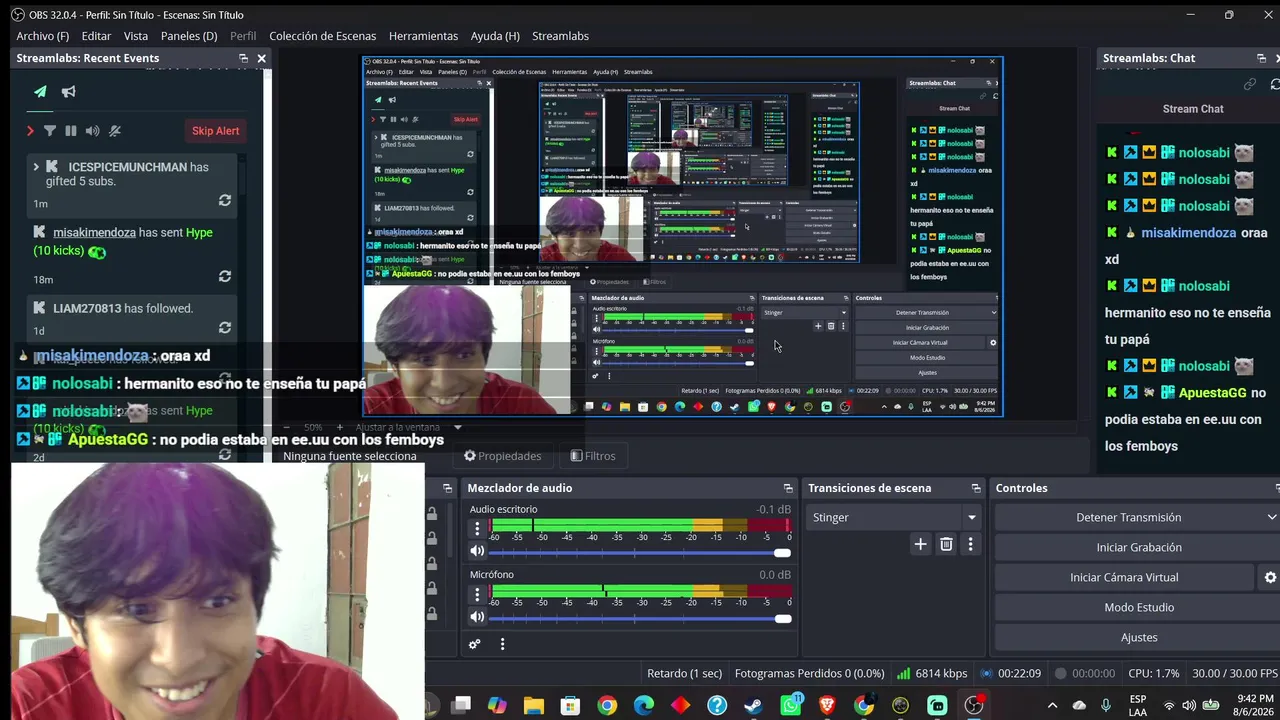Toggle the crossed-out alerts mute icon
1280x720 pixels.
coord(115,131)
